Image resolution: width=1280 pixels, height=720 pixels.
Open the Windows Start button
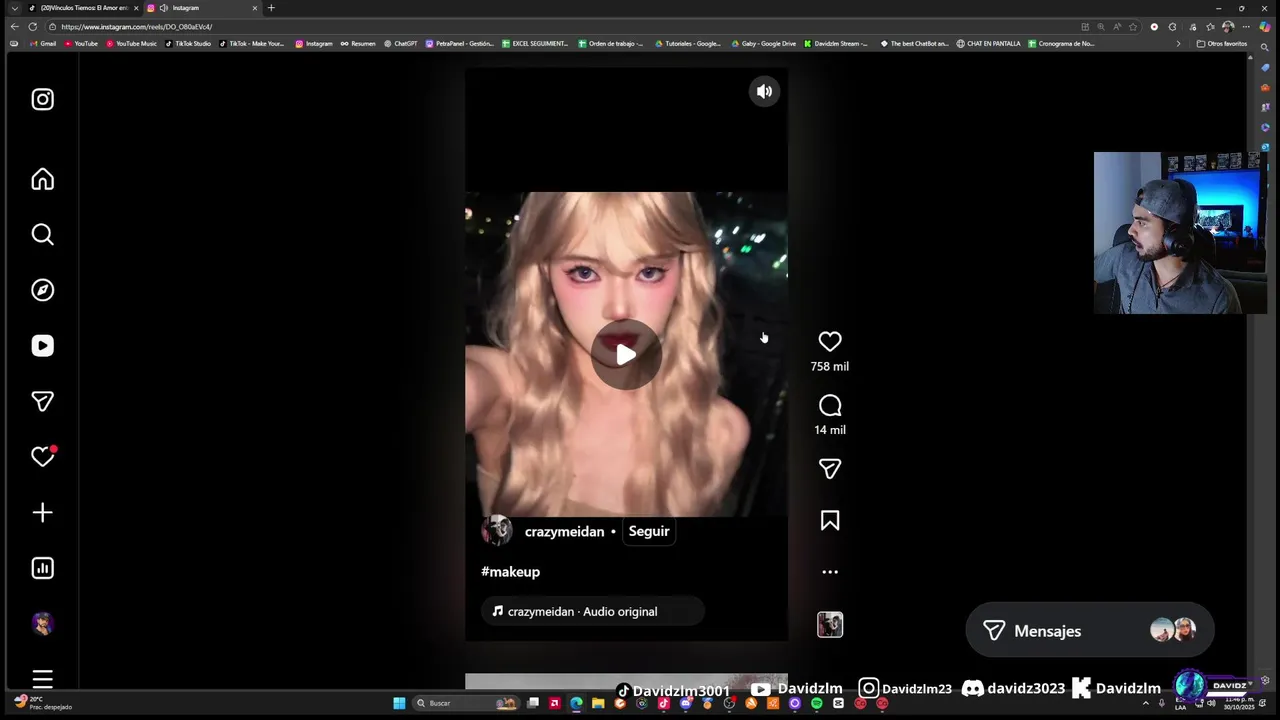point(399,703)
